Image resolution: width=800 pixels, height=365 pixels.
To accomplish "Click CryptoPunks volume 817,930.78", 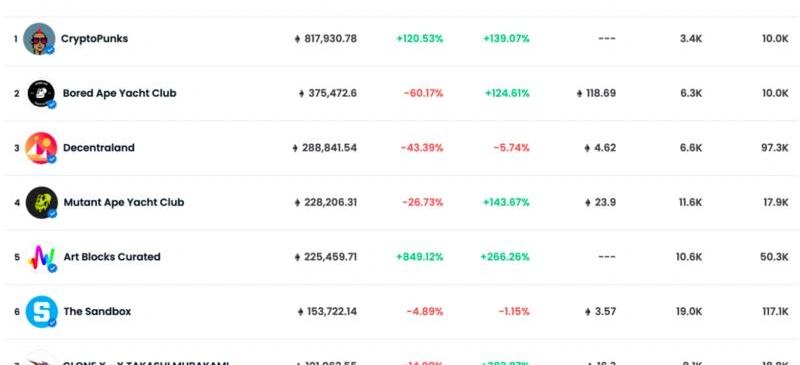I will pos(326,39).
